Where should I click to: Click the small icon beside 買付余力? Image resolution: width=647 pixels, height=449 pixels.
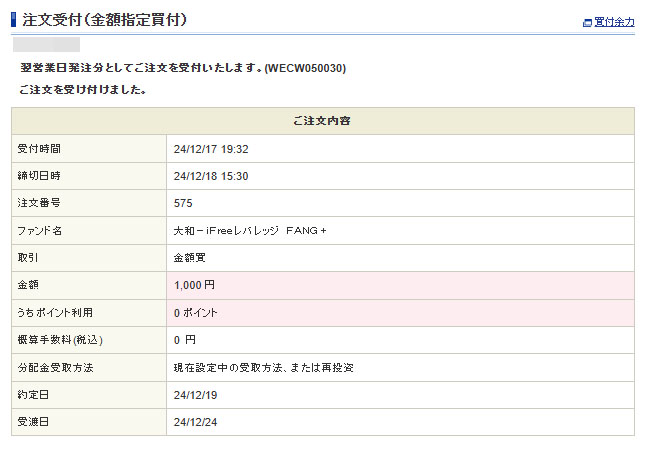587,22
